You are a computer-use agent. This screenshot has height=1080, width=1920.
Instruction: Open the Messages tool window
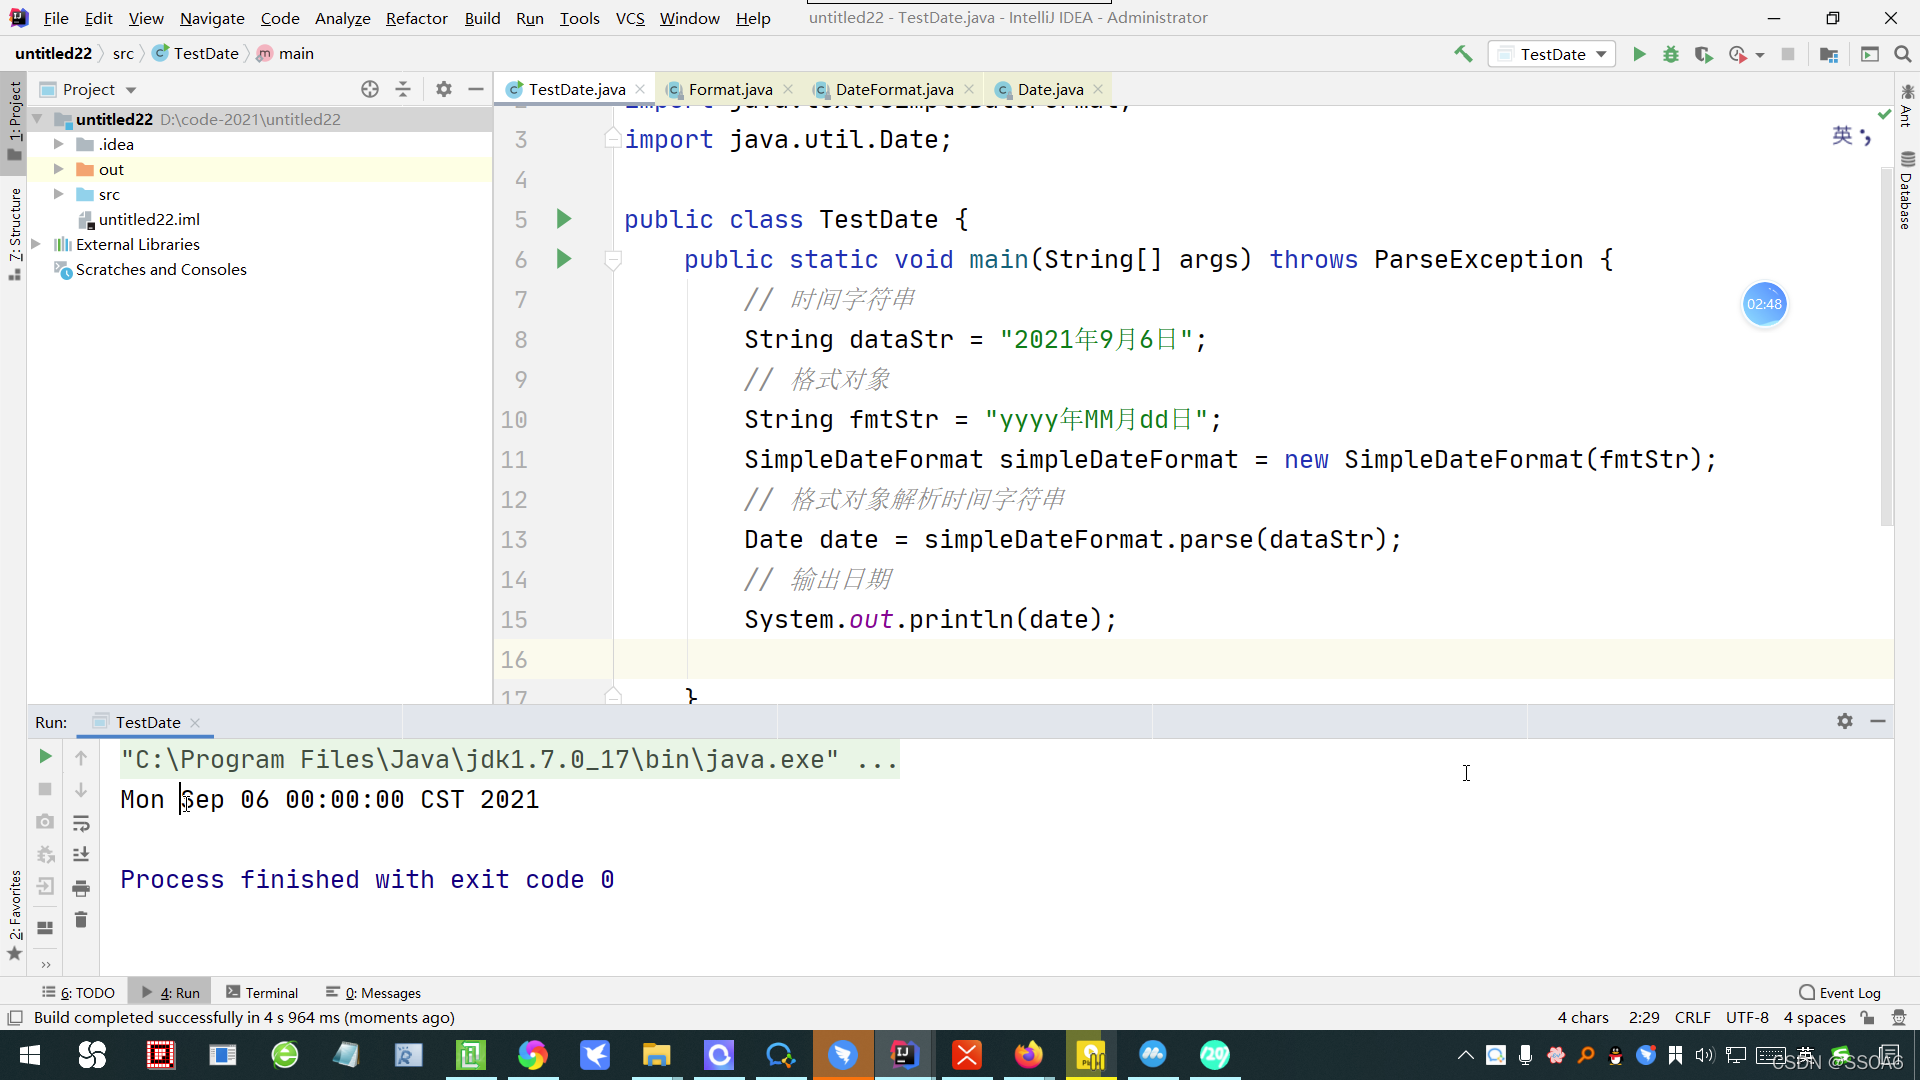pos(374,992)
